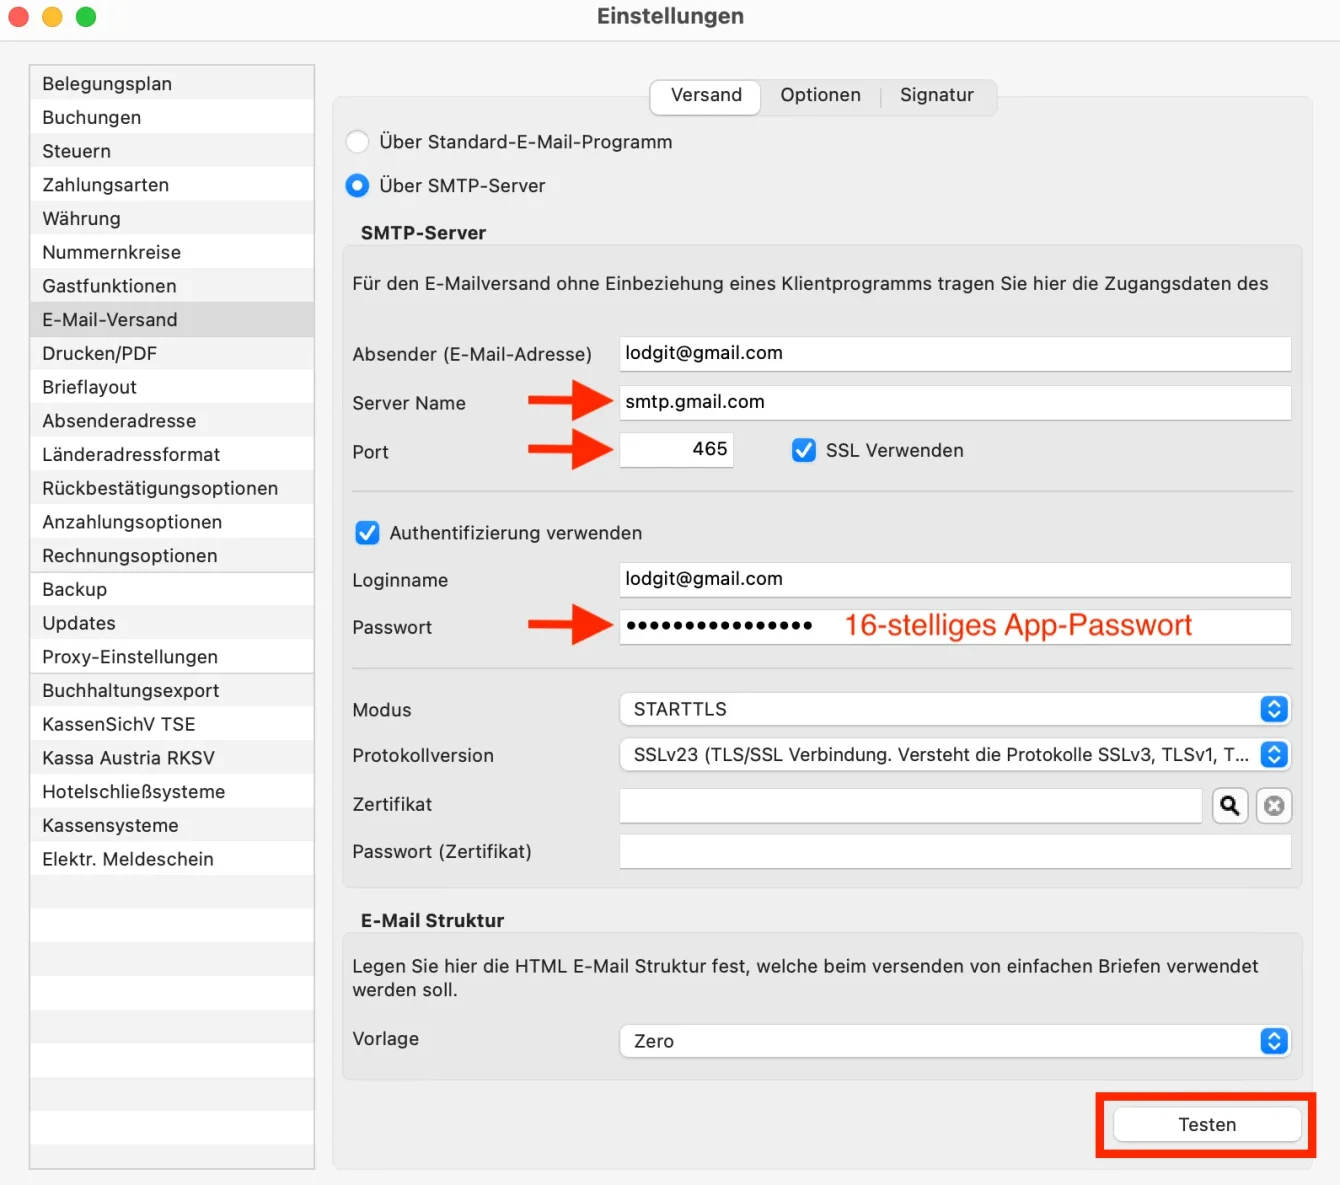Open the Modus STARTTLS dropdown
1340x1185 pixels.
click(955, 709)
